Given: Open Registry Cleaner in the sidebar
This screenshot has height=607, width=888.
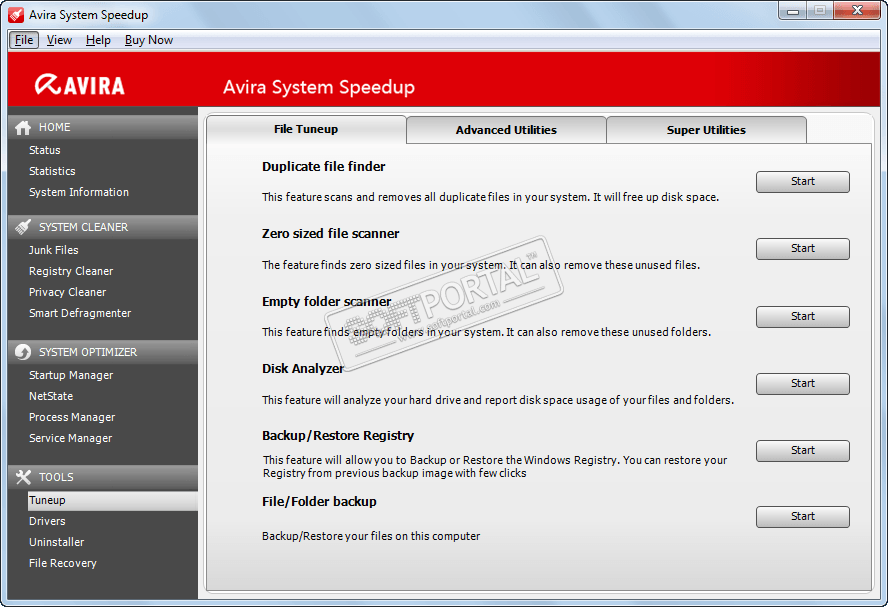Looking at the screenshot, I should coord(71,271).
